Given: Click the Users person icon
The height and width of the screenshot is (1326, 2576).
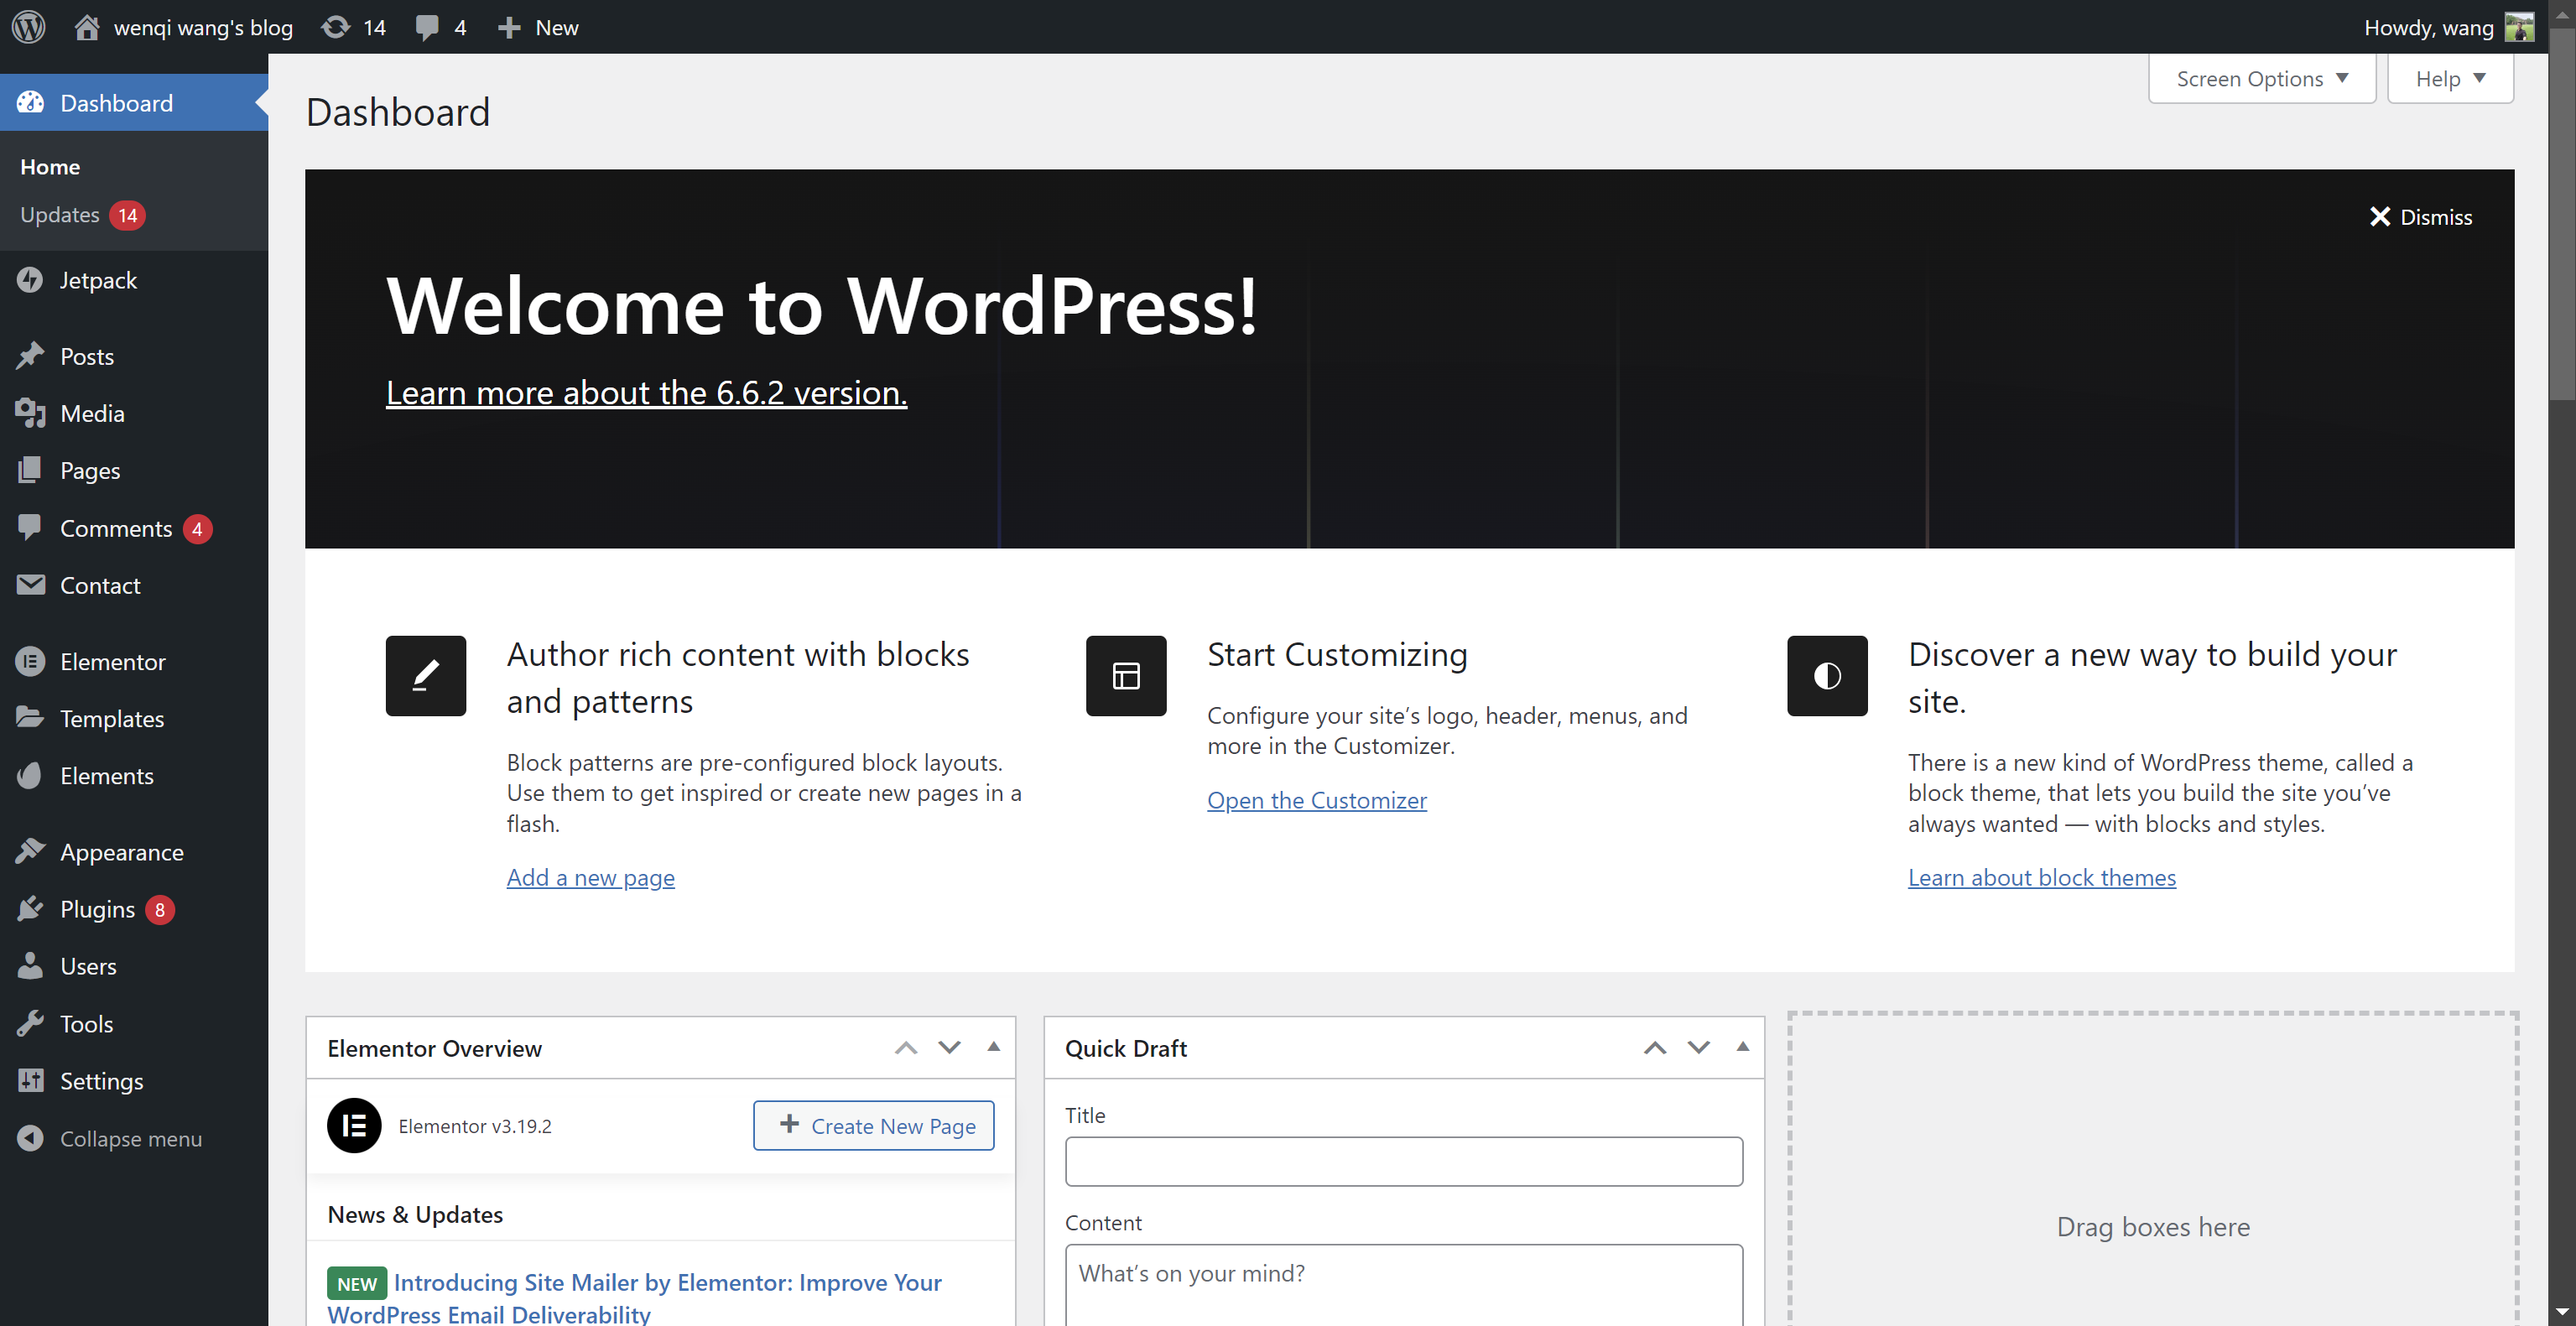Looking at the screenshot, I should point(30,965).
